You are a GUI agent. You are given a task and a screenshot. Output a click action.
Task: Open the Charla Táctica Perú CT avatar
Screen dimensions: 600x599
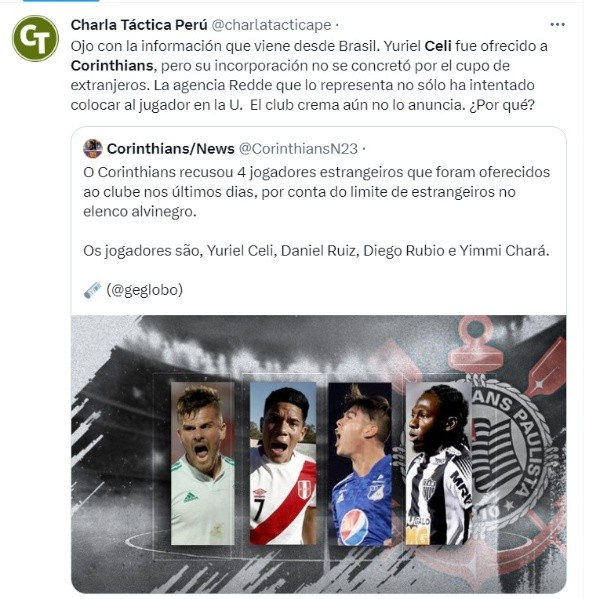35,38
